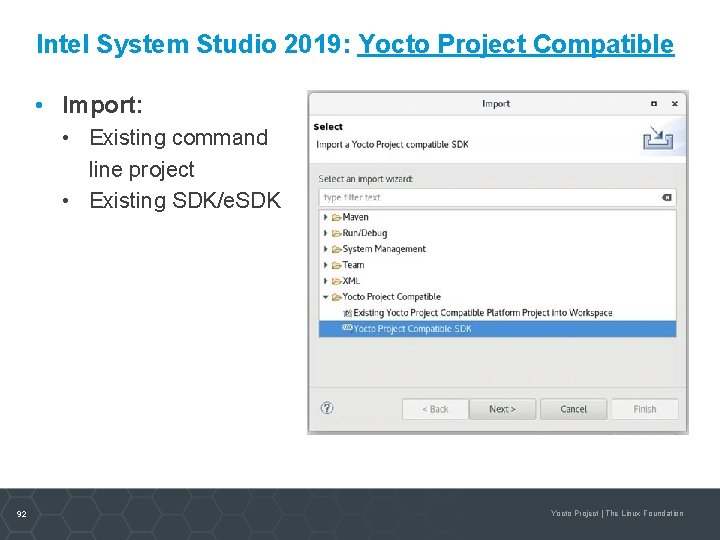Click the < Back button
Viewport: 720px width, 540px height.
tap(435, 409)
